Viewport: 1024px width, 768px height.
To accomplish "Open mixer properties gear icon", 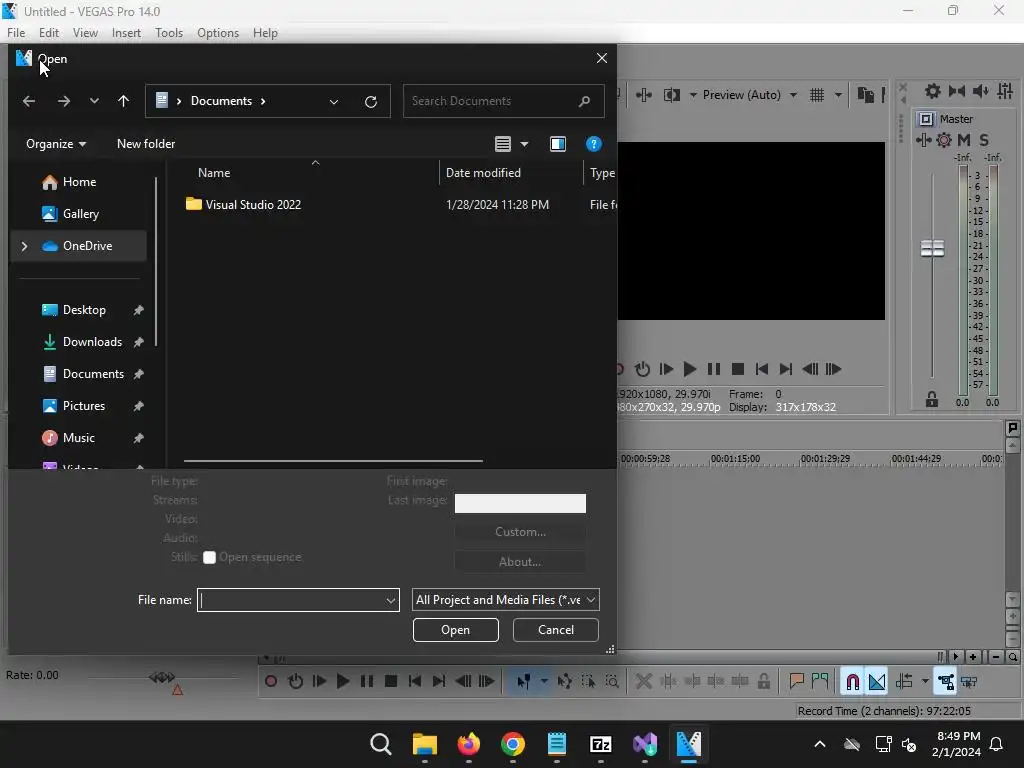I will (x=933, y=91).
